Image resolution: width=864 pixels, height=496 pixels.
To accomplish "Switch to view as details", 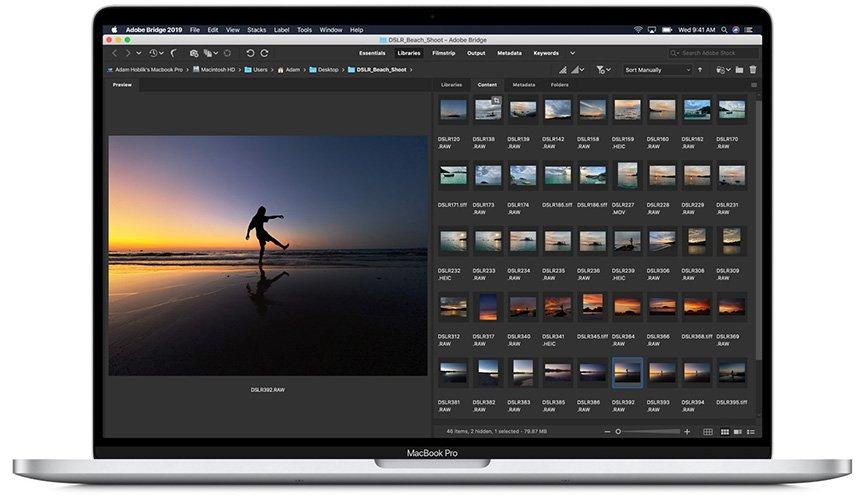I will click(738, 432).
